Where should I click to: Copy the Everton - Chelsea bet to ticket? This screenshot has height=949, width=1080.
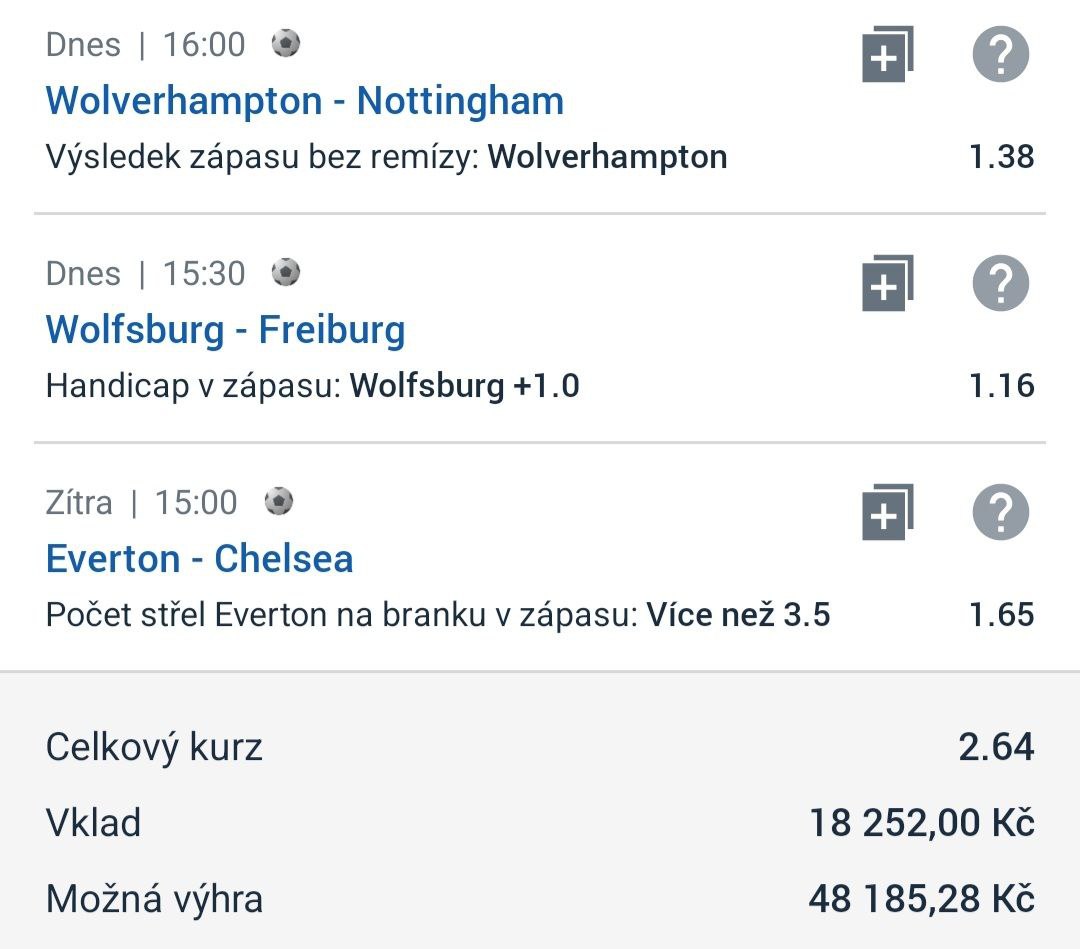[x=888, y=512]
